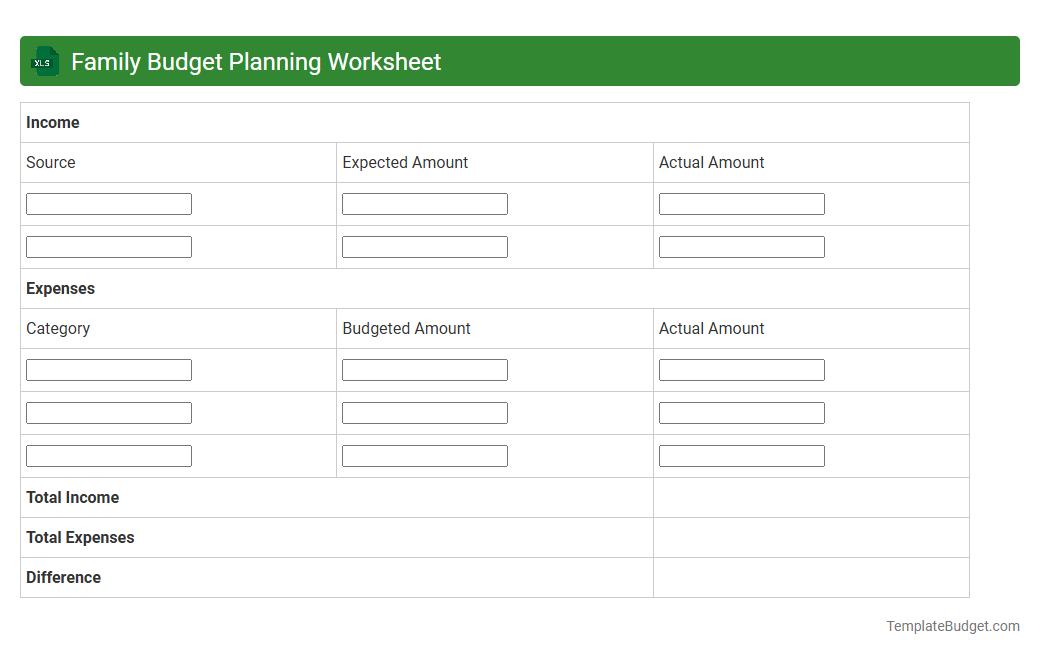This screenshot has height=655, width=1040.
Task: Select the Total Income row cell
Action: [x=810, y=497]
